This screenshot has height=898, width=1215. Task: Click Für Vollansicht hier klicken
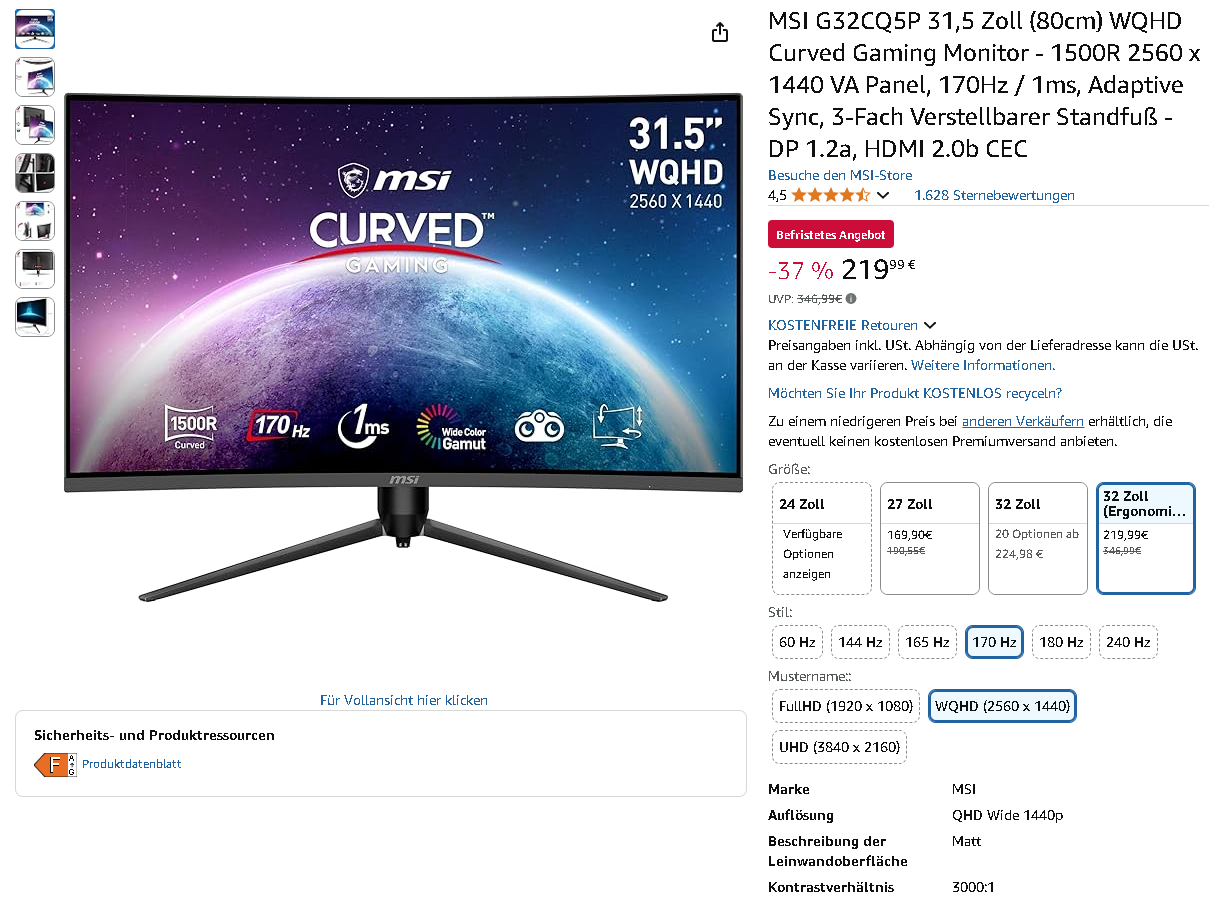click(404, 700)
